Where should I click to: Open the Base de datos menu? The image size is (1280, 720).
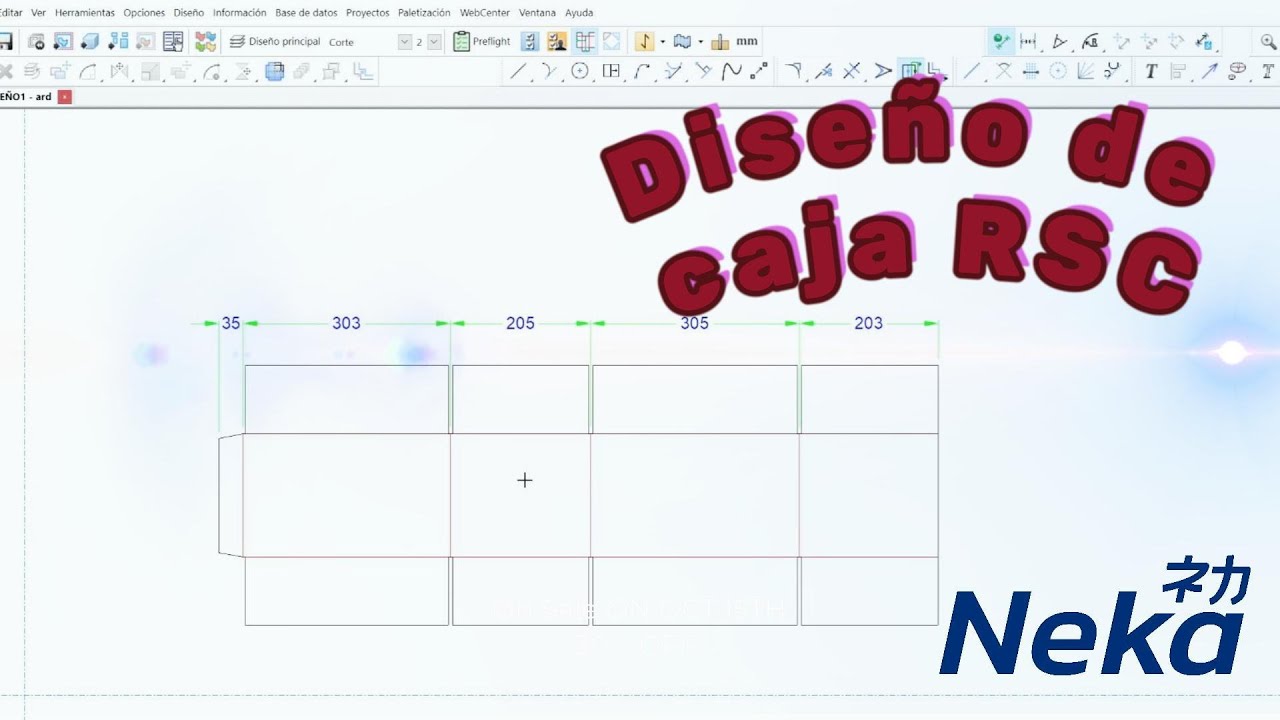coord(306,13)
